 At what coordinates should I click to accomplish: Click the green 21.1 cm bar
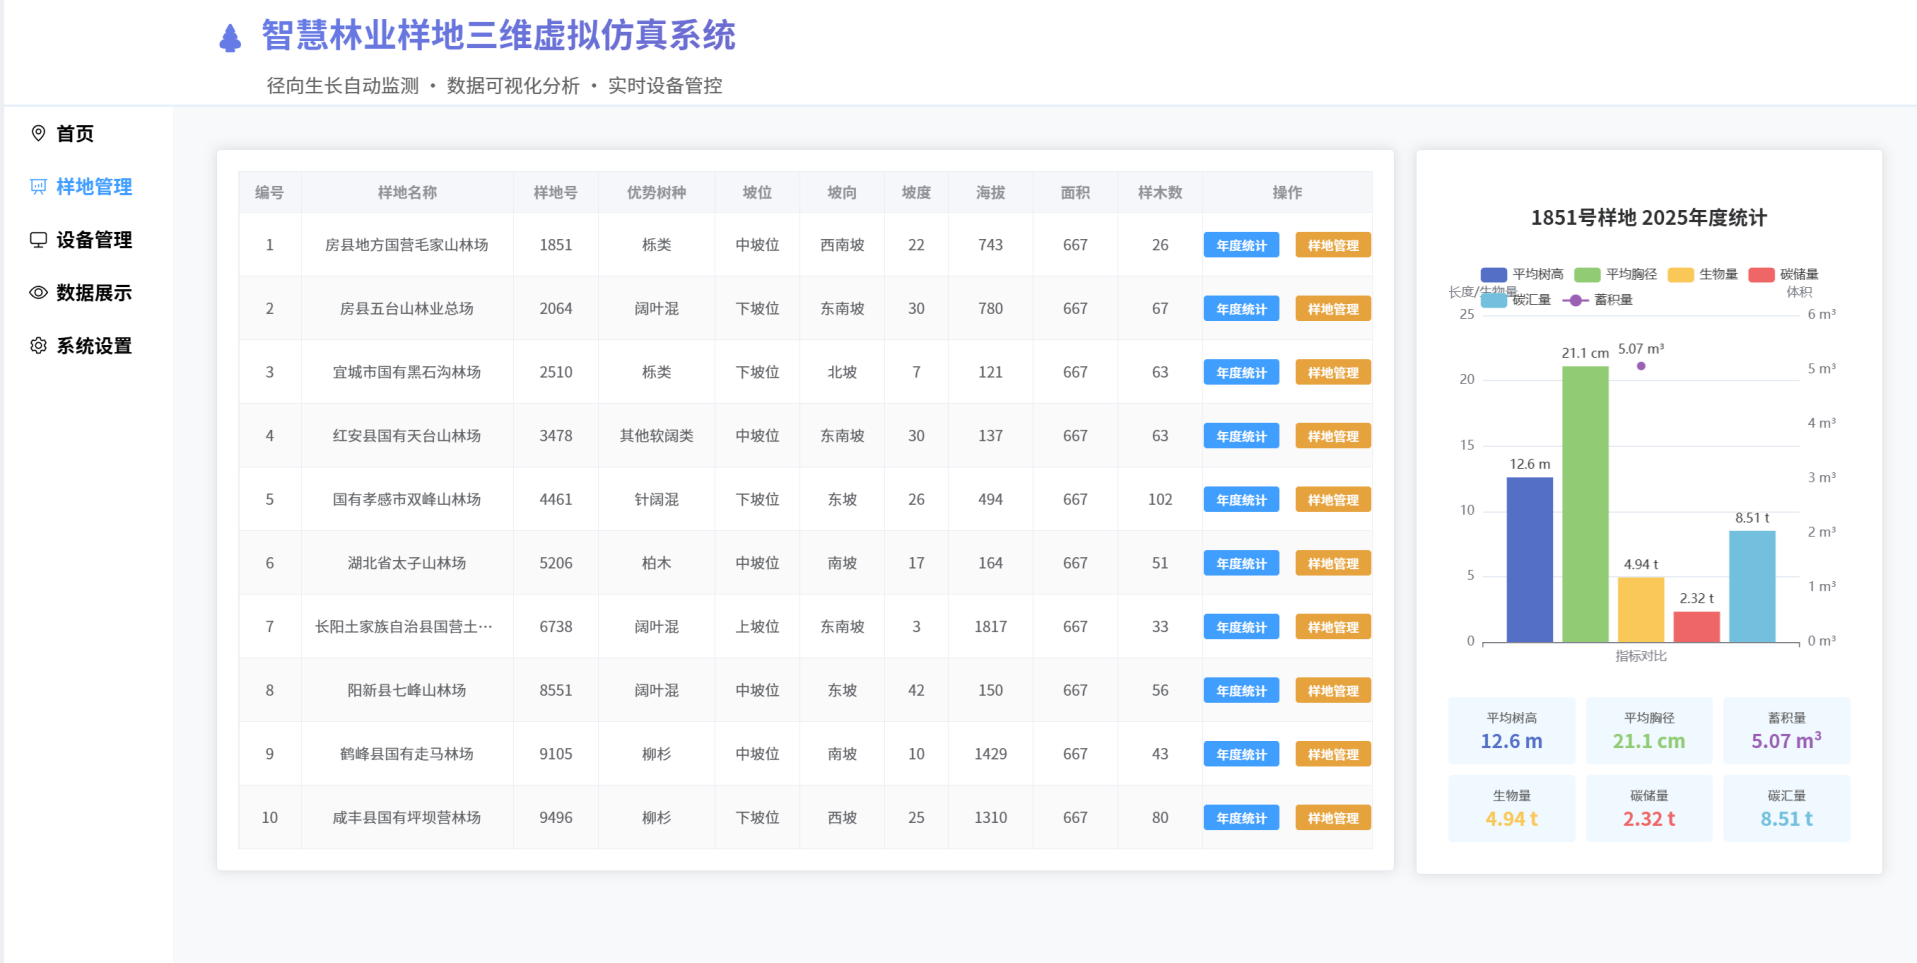click(x=1585, y=504)
